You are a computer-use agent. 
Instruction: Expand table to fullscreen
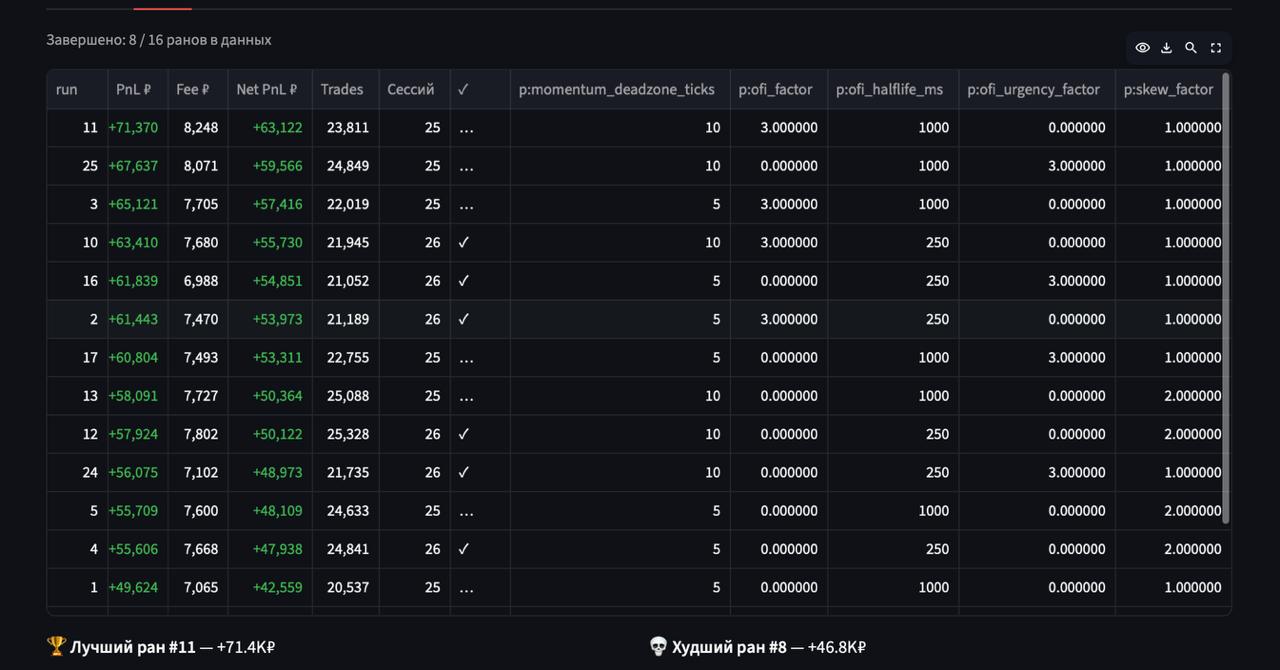1216,48
